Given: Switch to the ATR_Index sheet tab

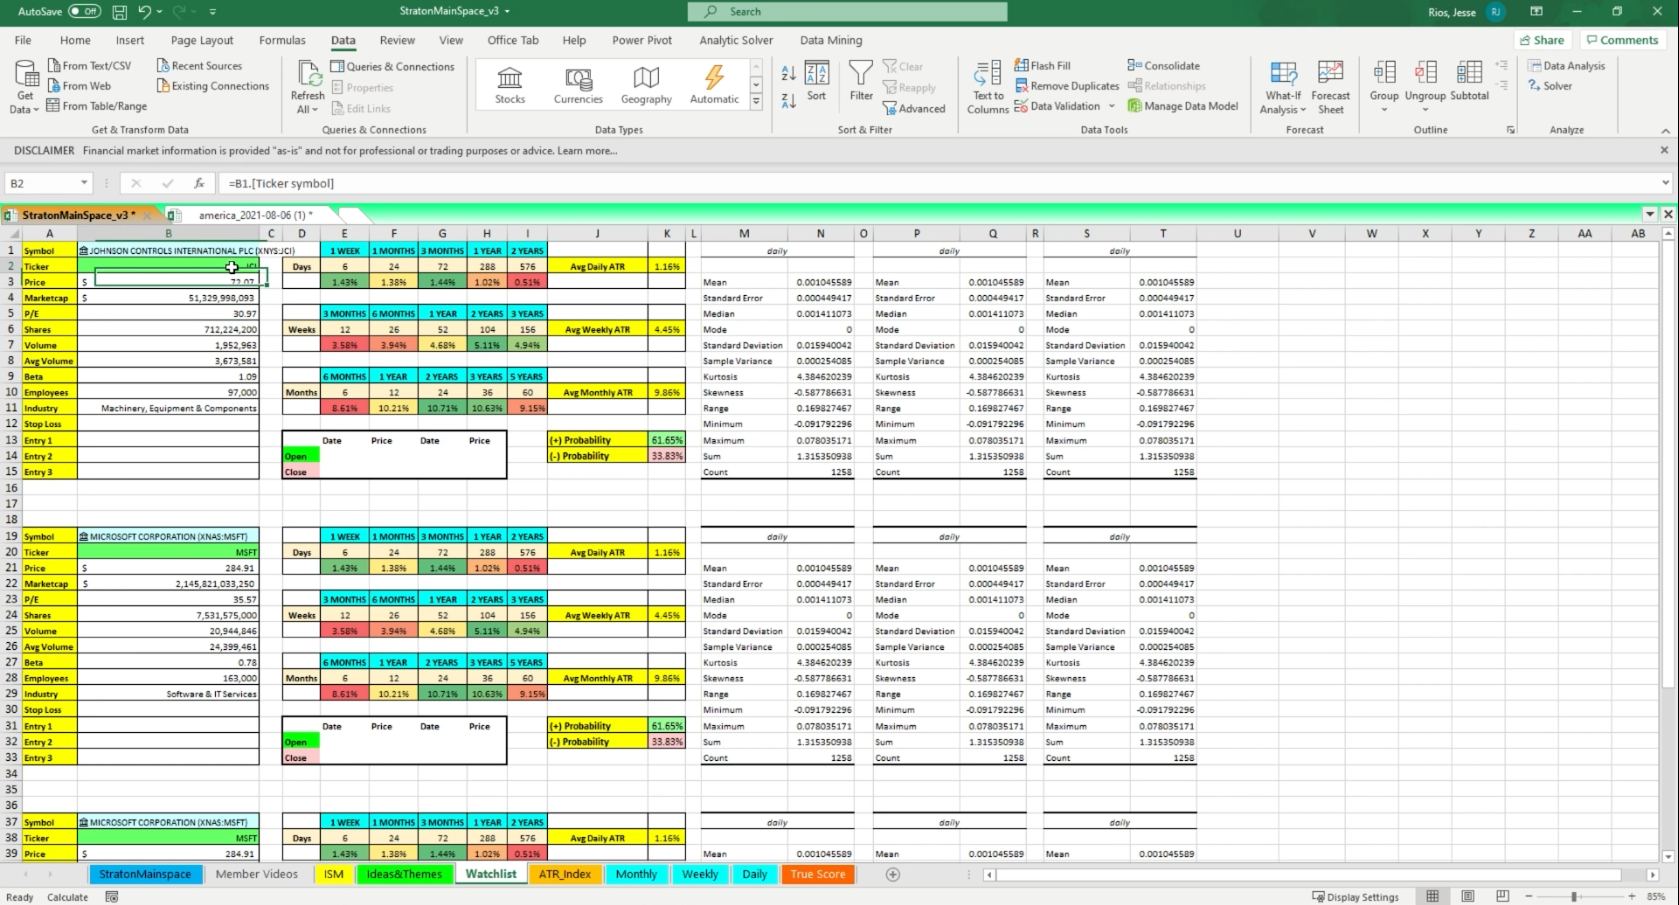Looking at the screenshot, I should pos(565,874).
